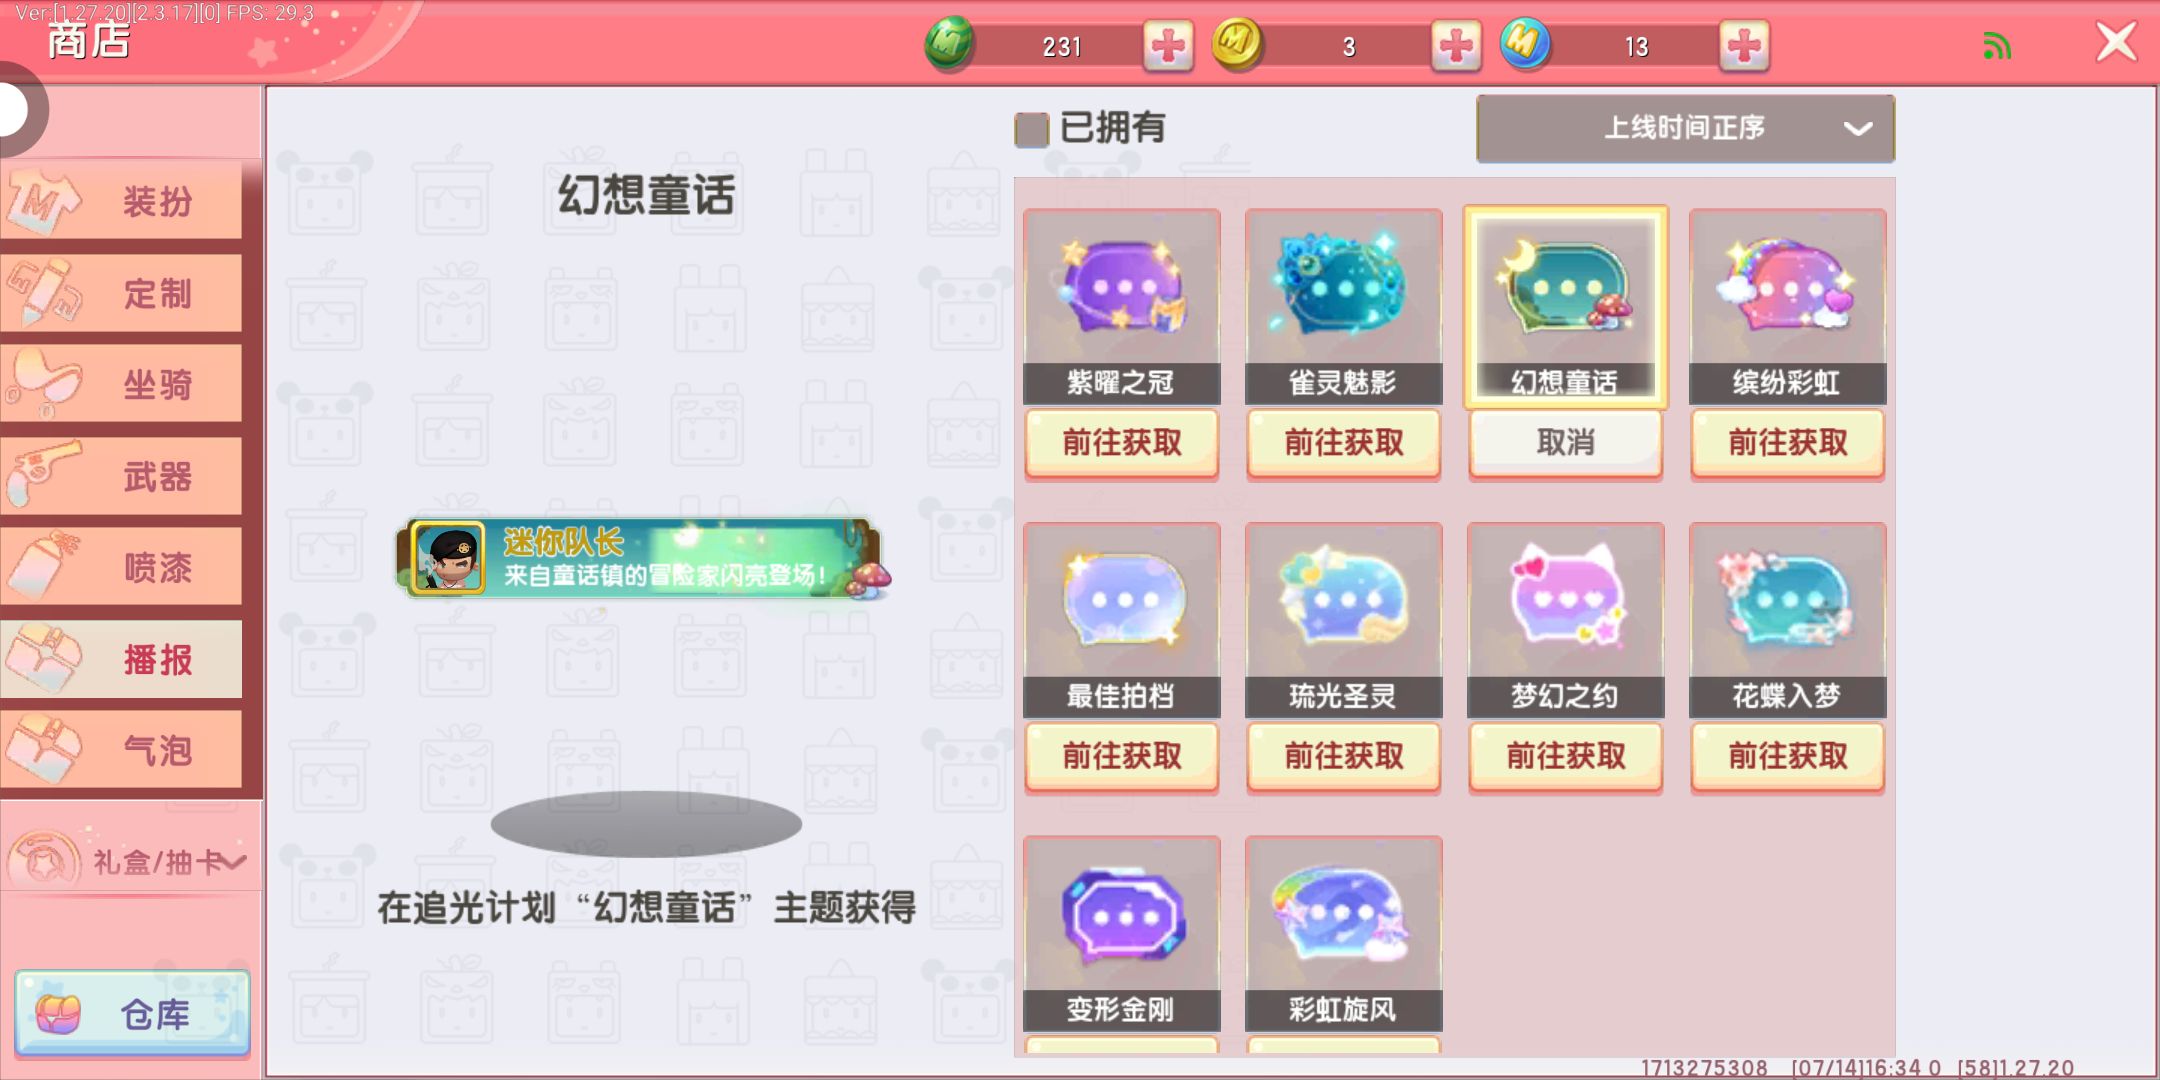Switch to the 气泡 category tab
2160x1080 pixels.
pyautogui.click(x=121, y=750)
